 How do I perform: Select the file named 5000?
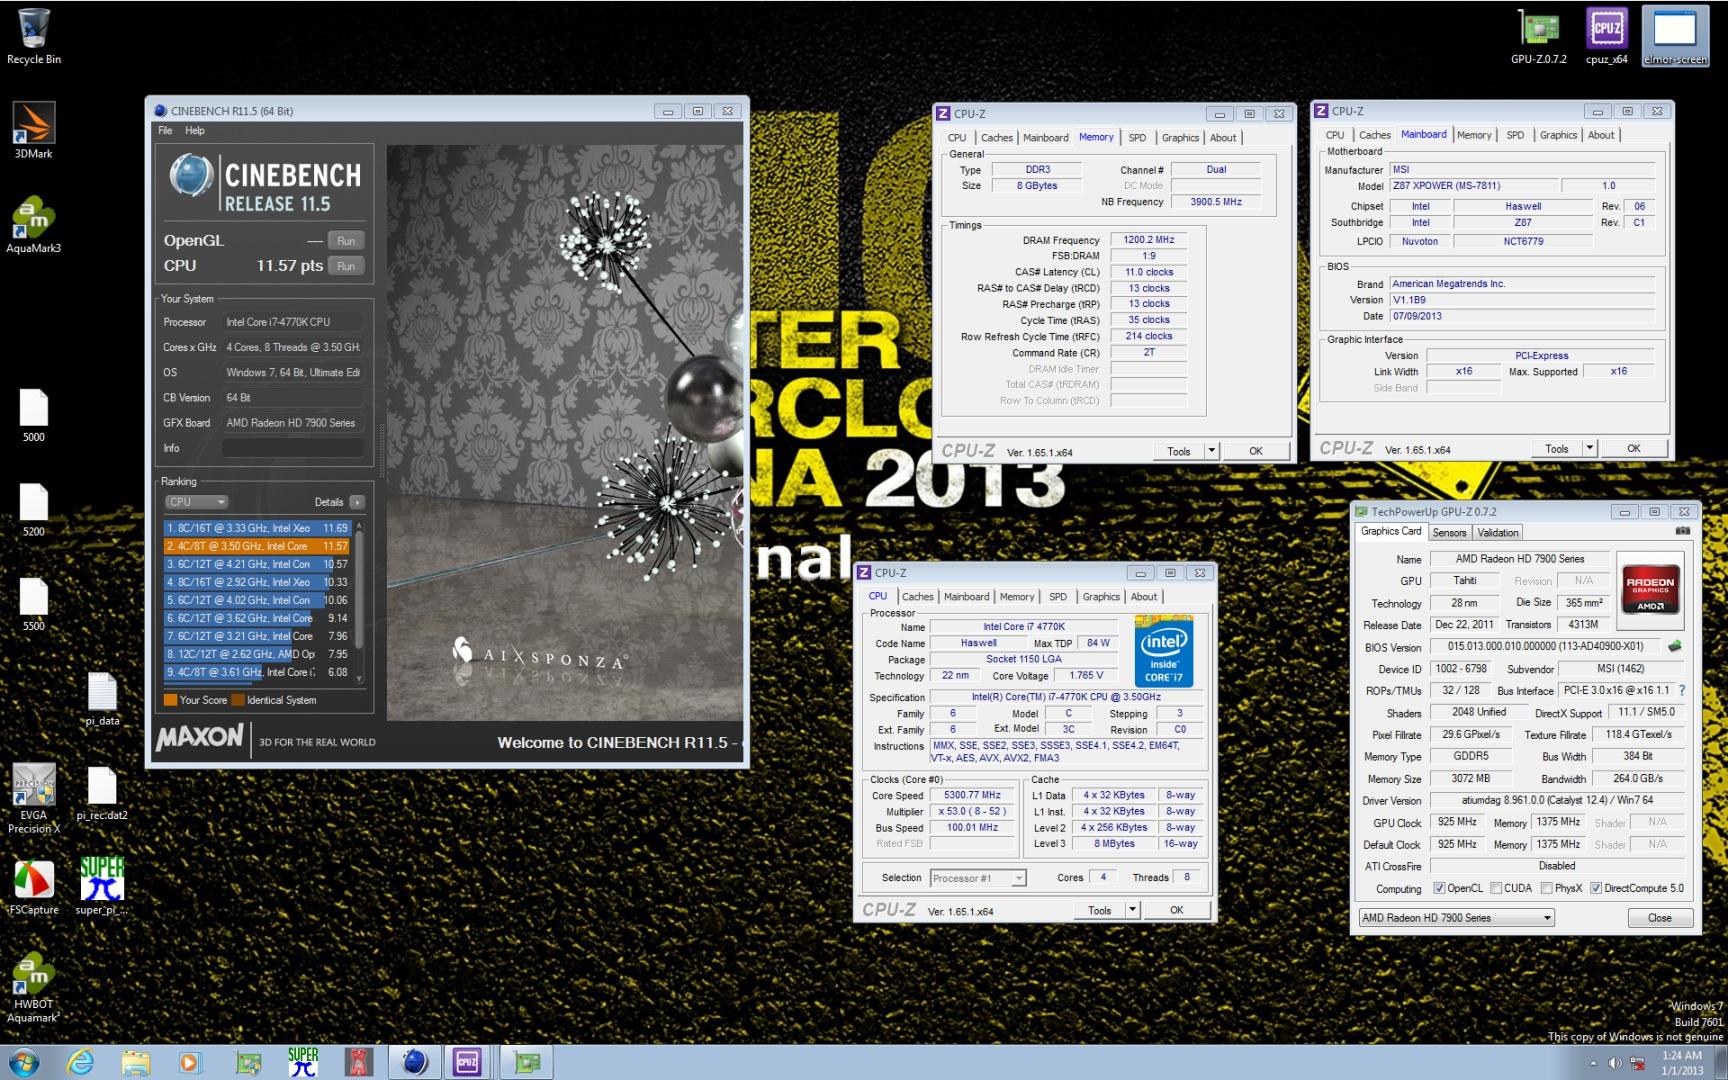coord(33,415)
